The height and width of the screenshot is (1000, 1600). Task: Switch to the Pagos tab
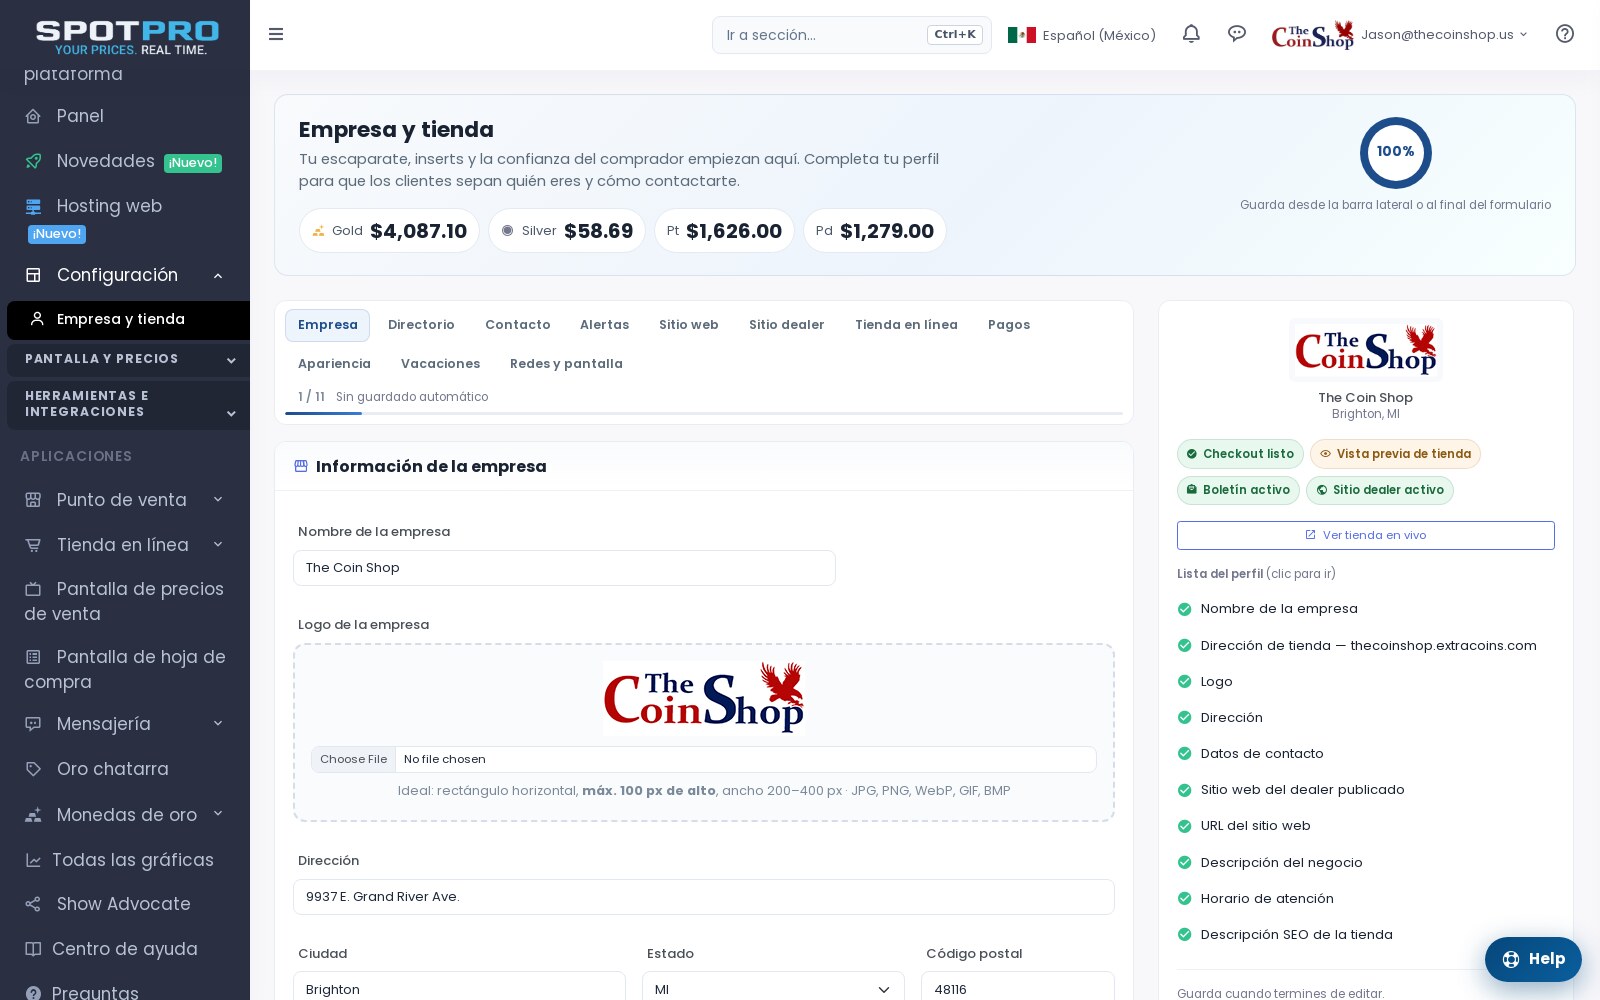click(x=1009, y=325)
